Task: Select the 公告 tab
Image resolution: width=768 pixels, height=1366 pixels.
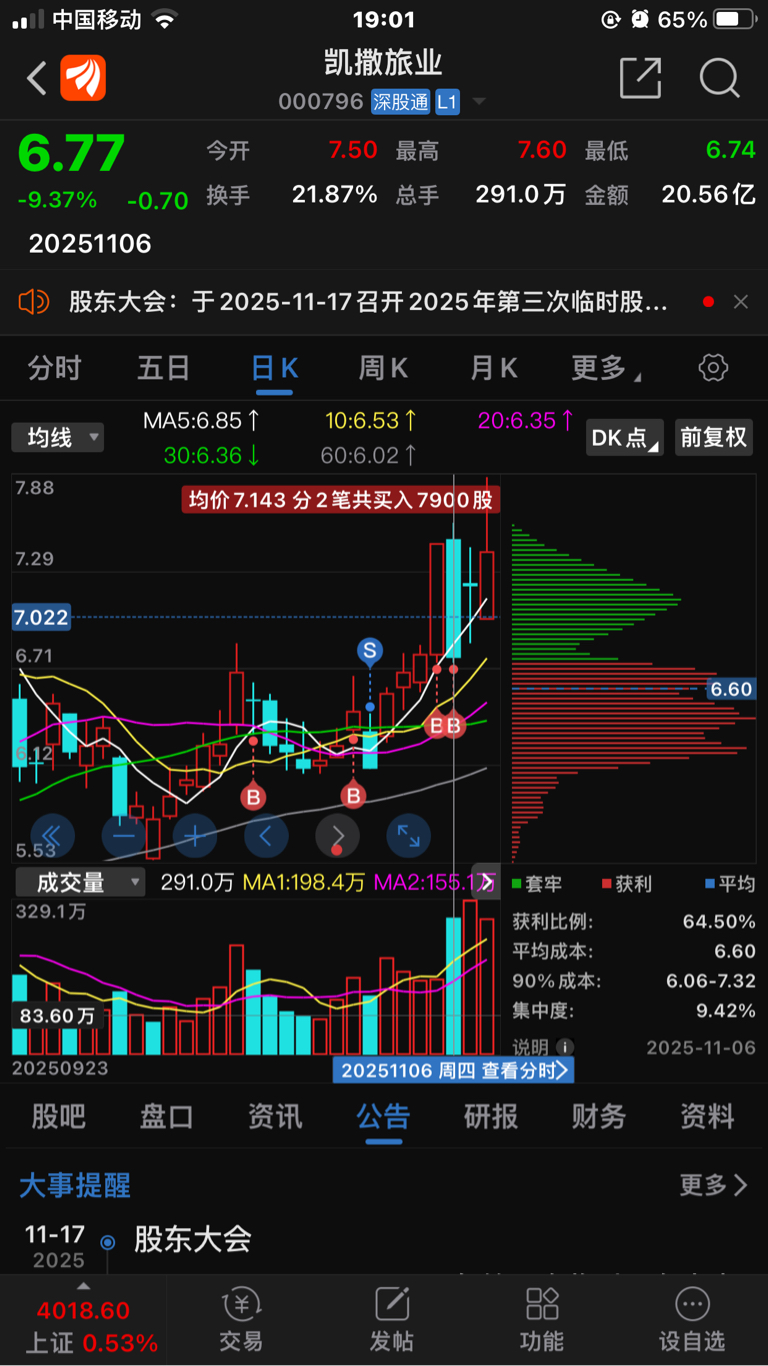Action: 383,1116
